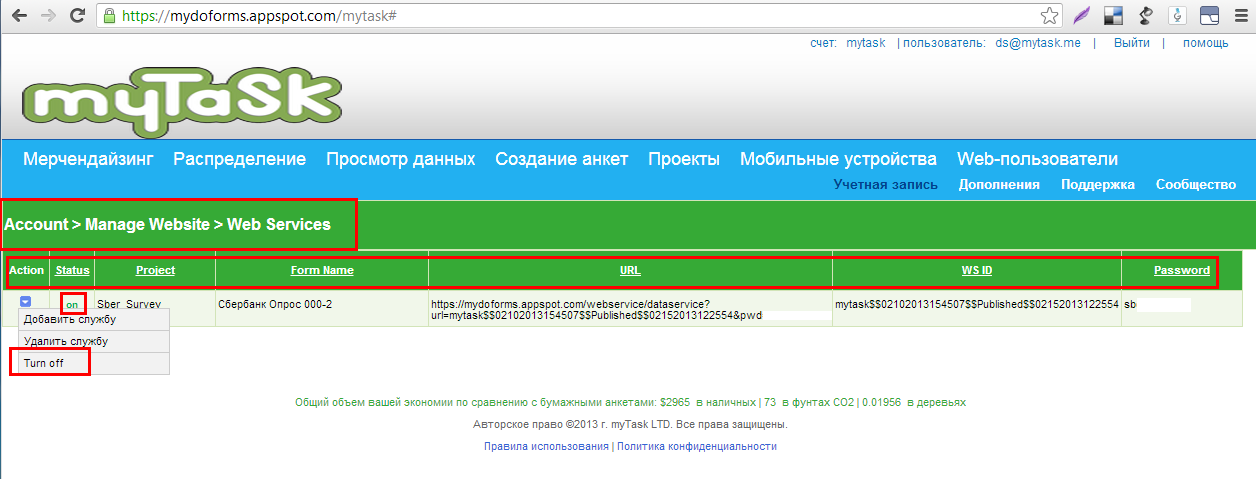Choose 'Удалить службу' from the action menu

click(66, 341)
